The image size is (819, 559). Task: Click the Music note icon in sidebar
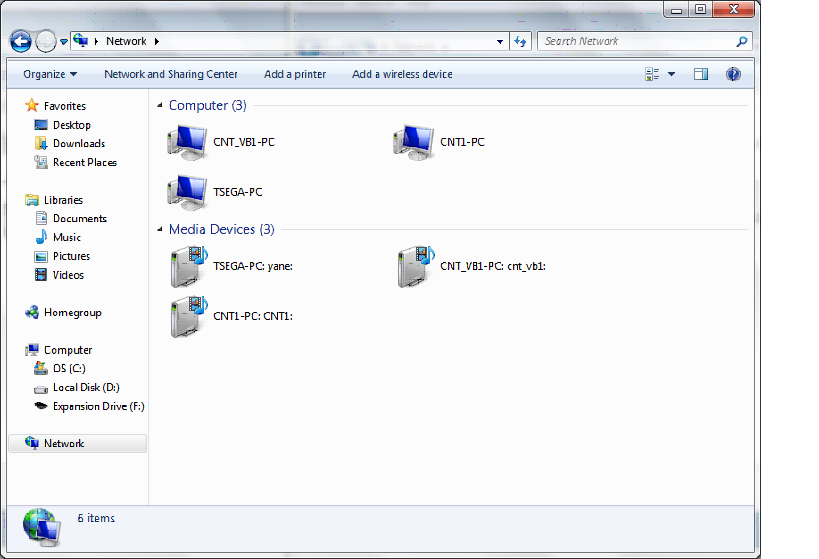[41, 237]
